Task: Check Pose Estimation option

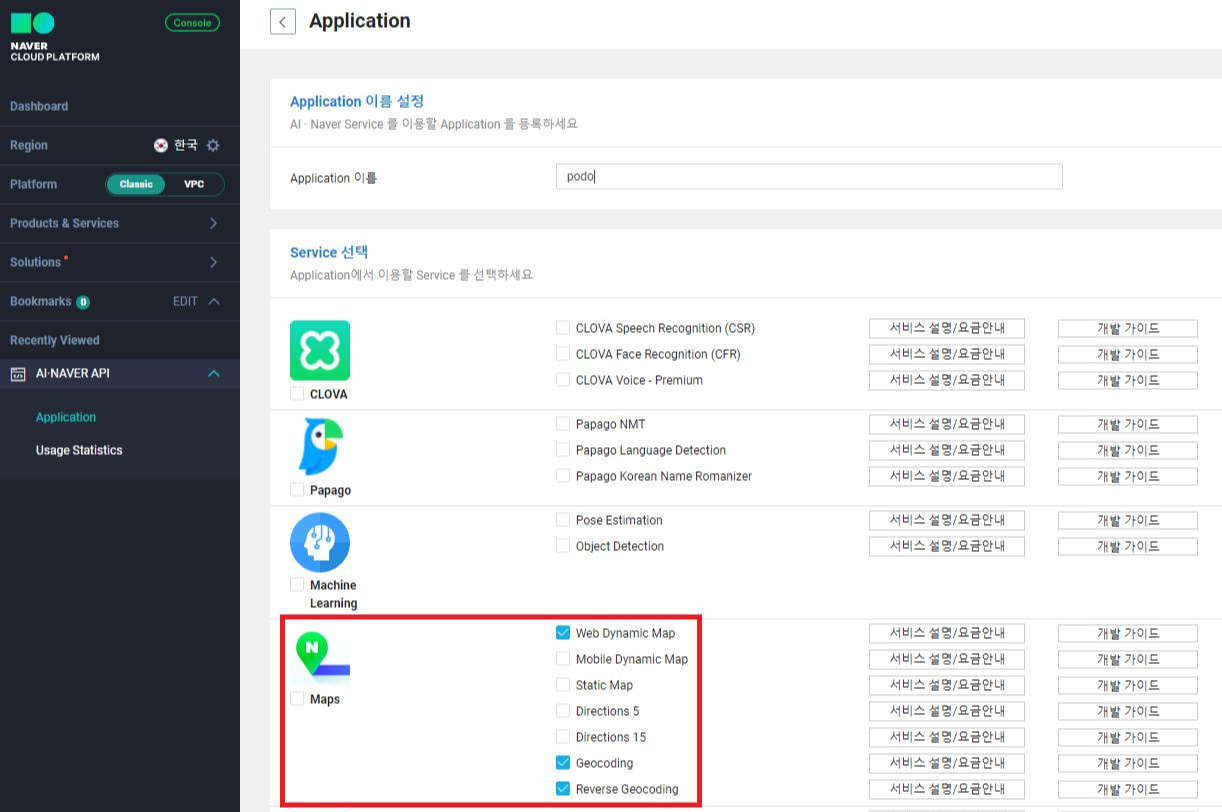Action: tap(563, 520)
